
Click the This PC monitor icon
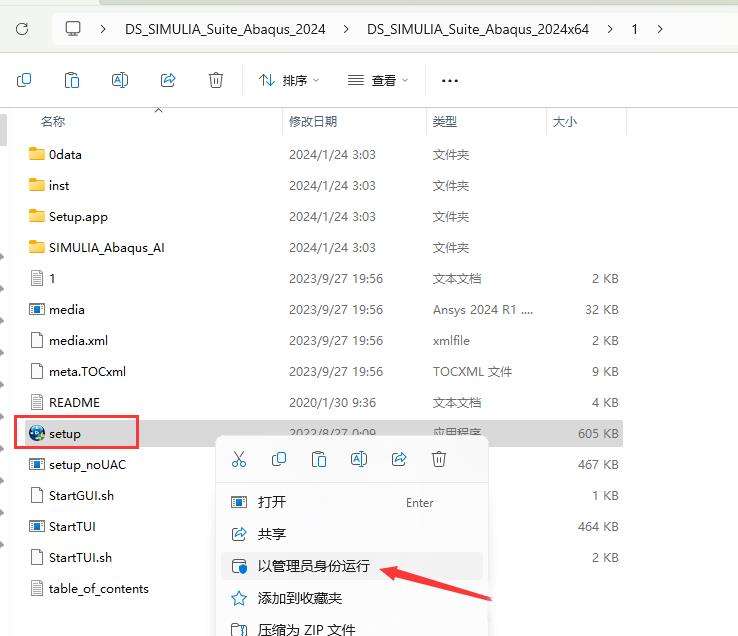pos(73,29)
